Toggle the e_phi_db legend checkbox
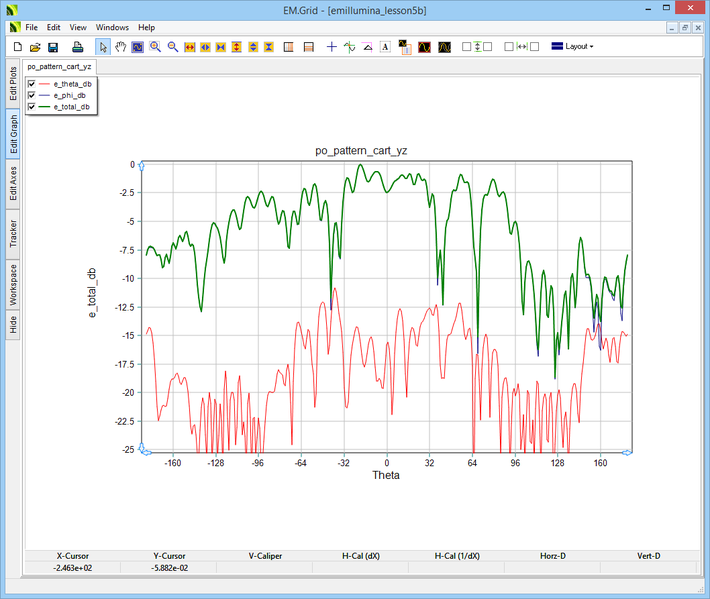This screenshot has width=710, height=599. click(32, 95)
